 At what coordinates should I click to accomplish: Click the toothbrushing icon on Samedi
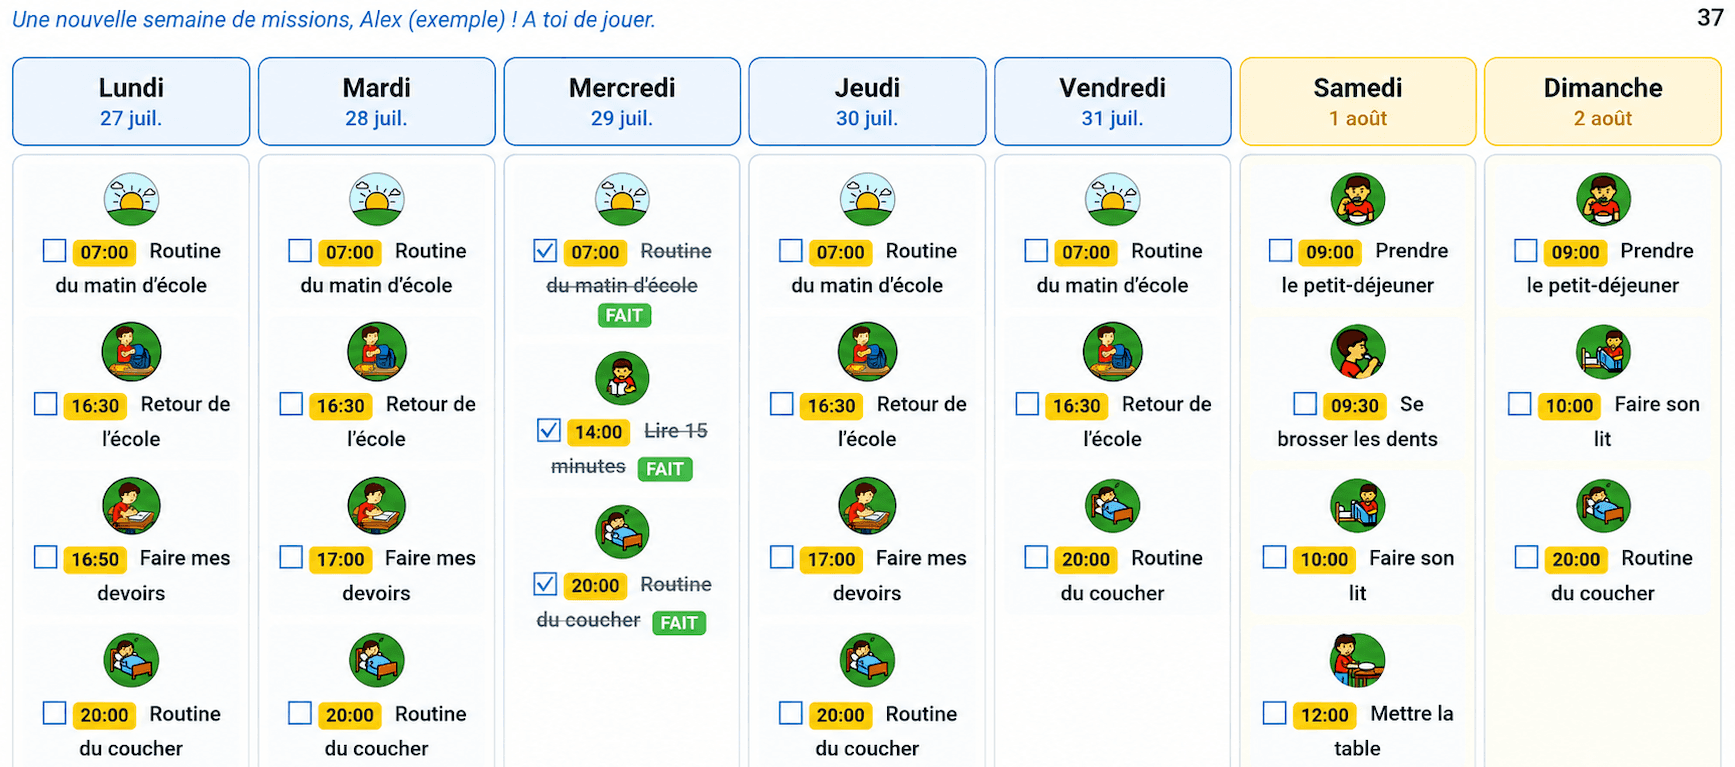tap(1357, 351)
